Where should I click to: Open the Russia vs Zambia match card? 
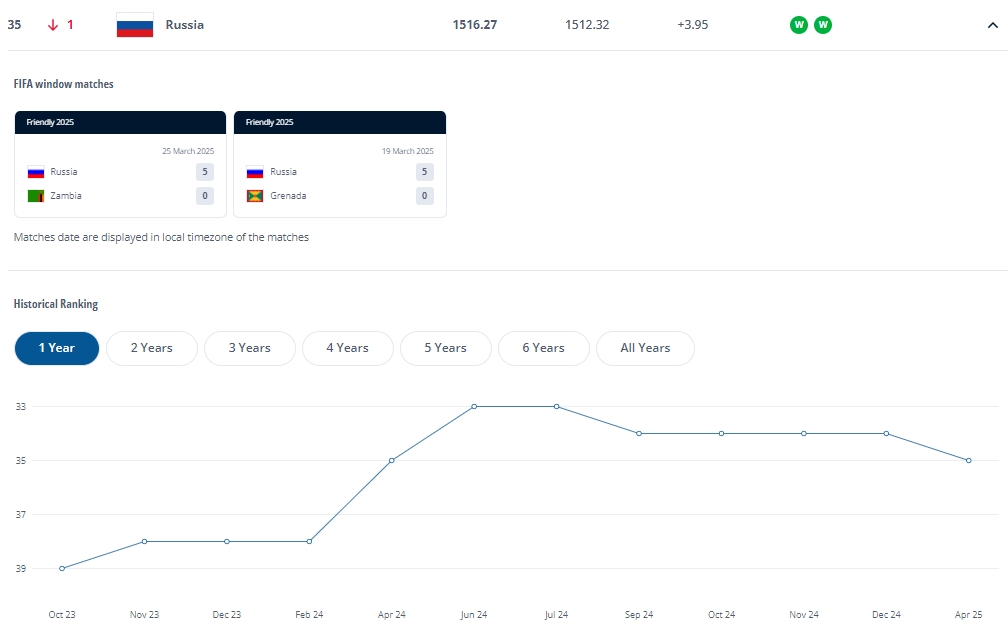120,165
